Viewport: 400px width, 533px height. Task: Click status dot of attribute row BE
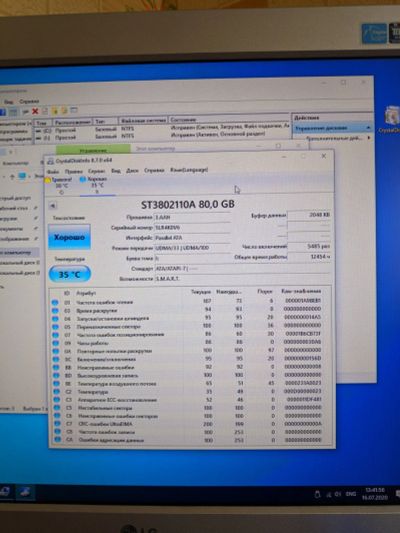tap(57, 383)
